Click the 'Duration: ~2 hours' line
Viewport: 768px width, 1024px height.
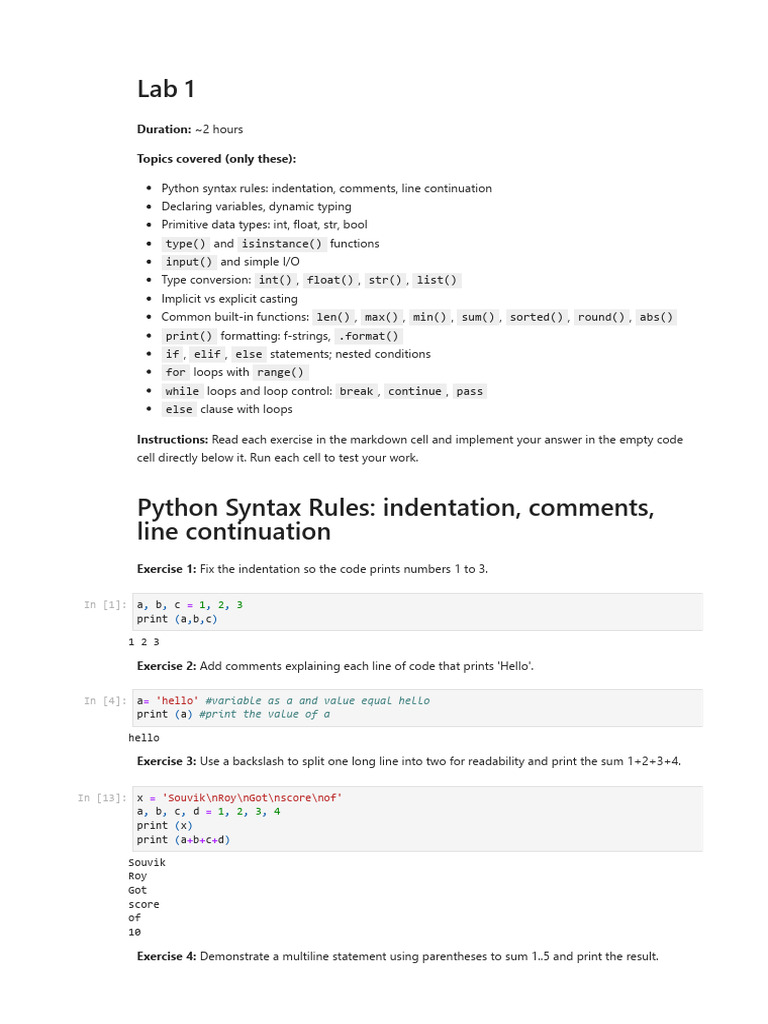click(190, 129)
